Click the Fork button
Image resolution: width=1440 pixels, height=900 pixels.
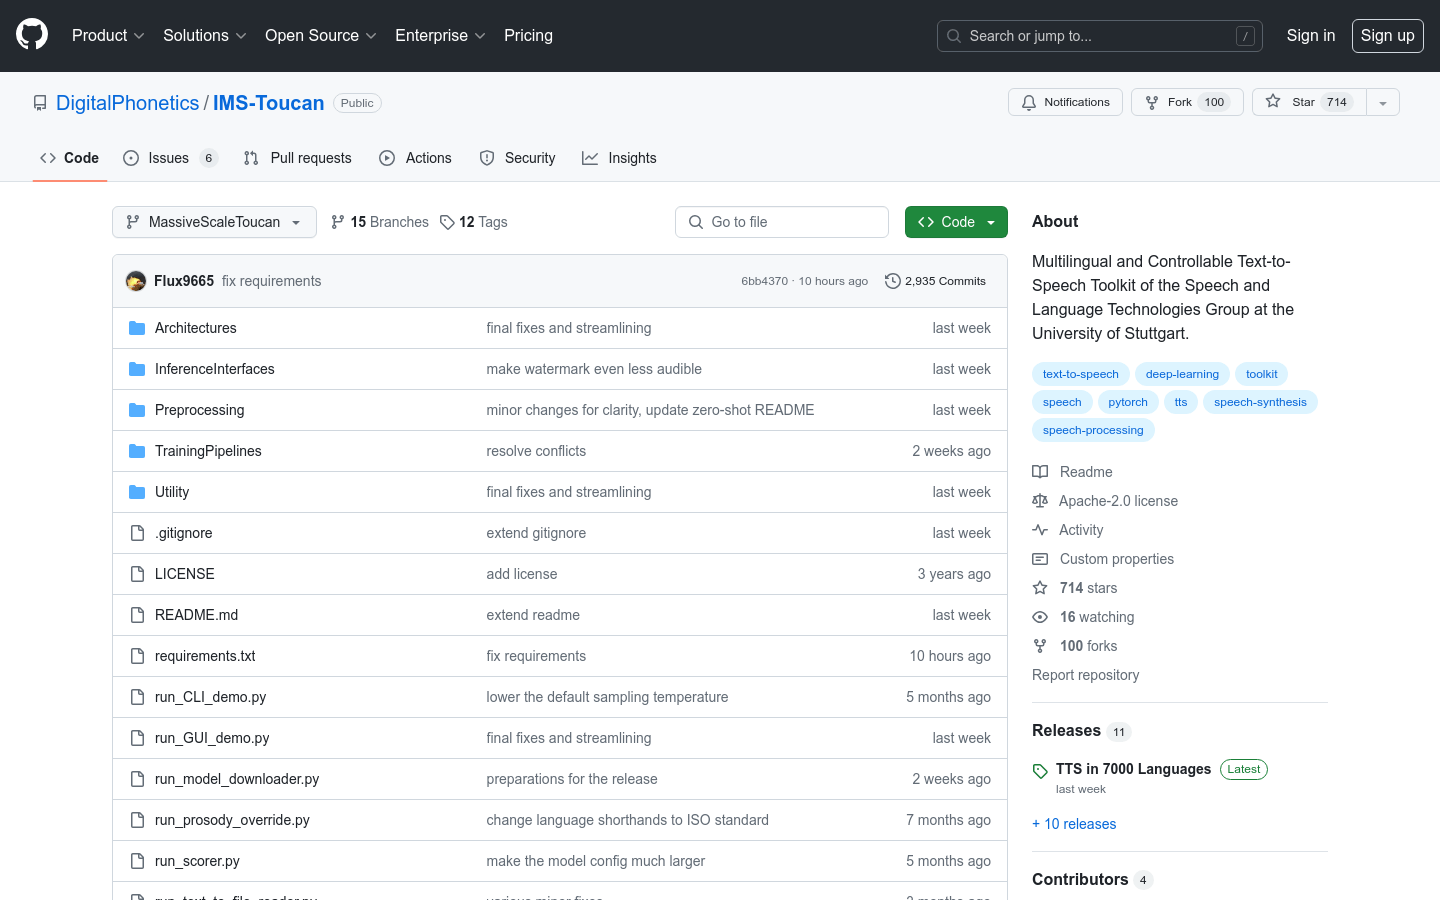tap(1187, 102)
